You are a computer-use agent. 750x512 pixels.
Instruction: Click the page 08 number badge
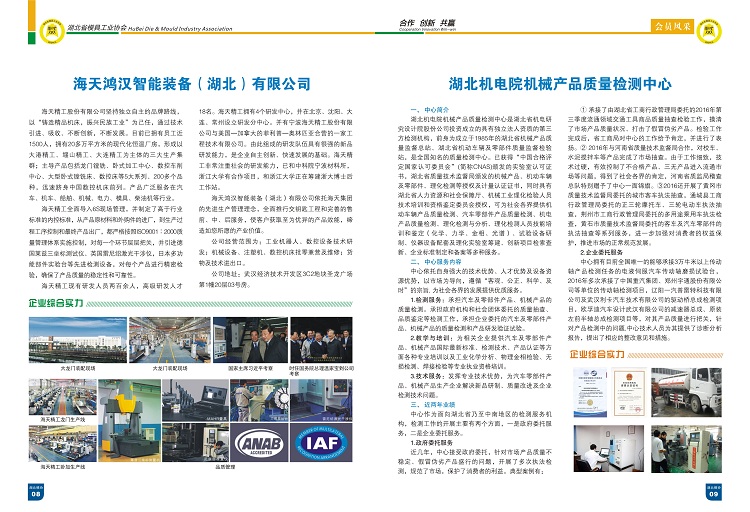[x=35, y=492]
